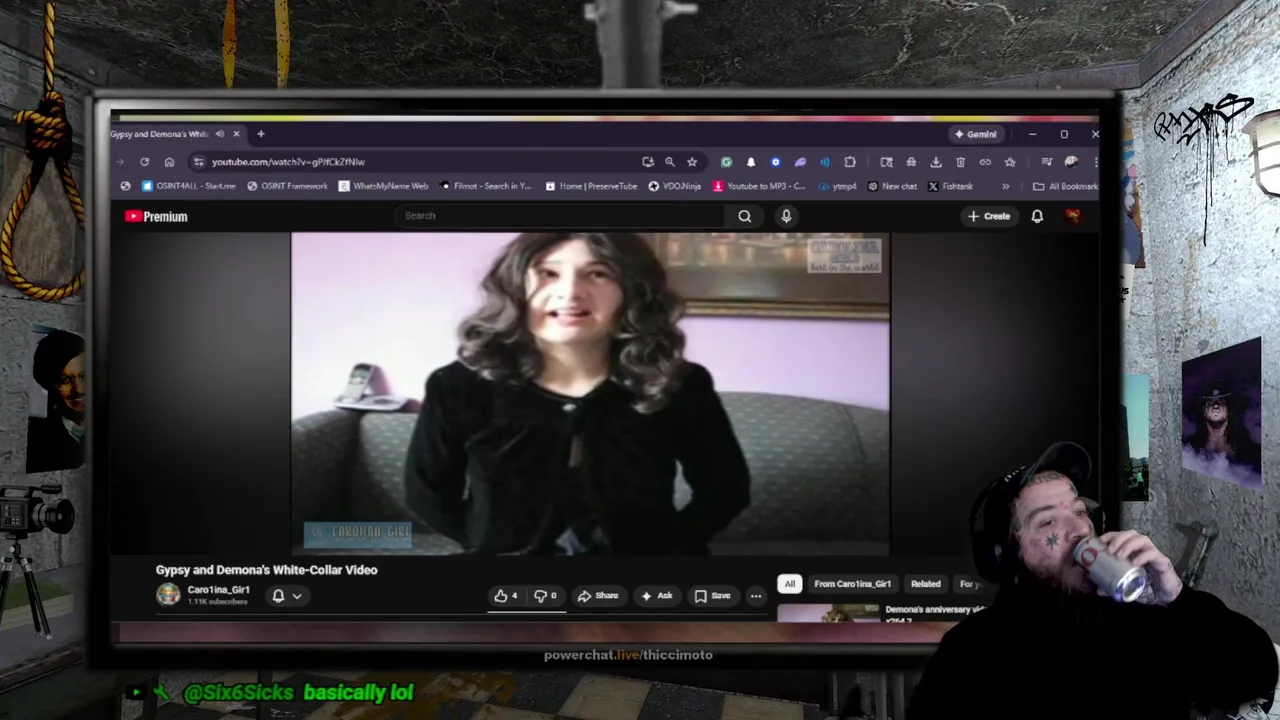Screen dimensions: 1280x720
Task: Expand hidden bookmarks with the chevron
Action: click(x=1005, y=186)
